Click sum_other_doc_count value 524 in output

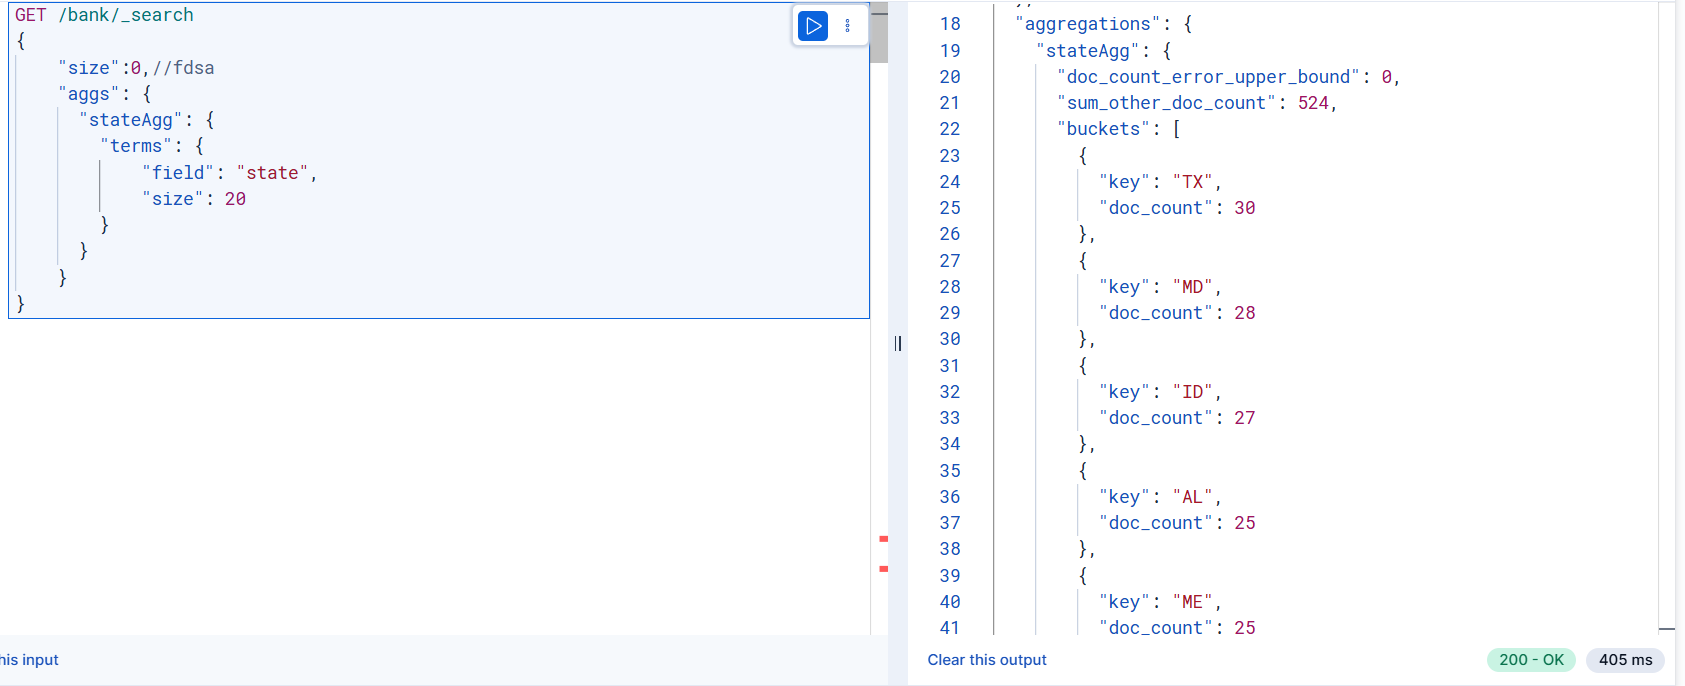[x=1313, y=103]
